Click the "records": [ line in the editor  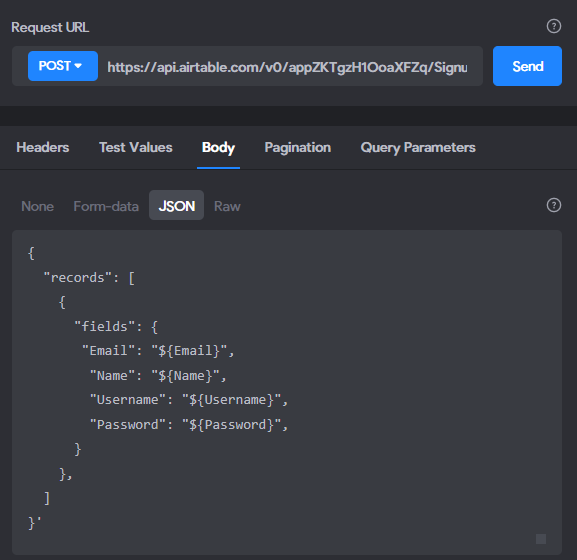pyautogui.click(x=89, y=278)
